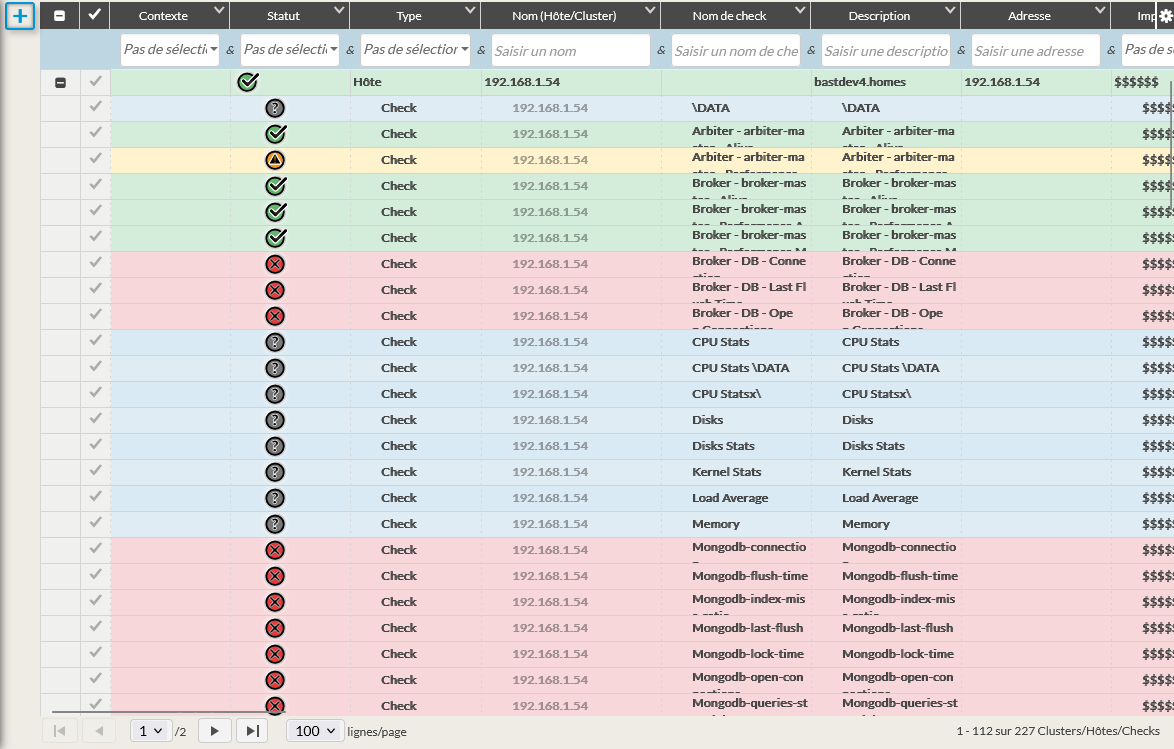Screen dimensions: 1174x749
Task: Click the warning status icon for Arbiter check
Action: pyautogui.click(x=276, y=160)
